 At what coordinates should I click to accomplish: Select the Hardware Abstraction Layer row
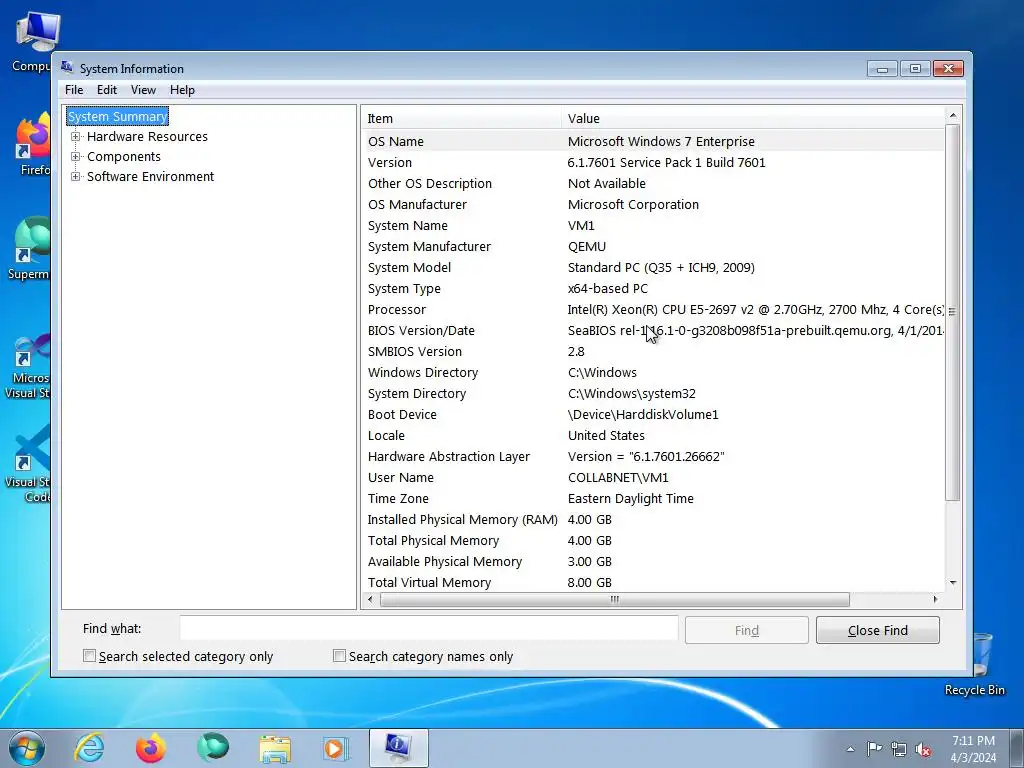tap(653, 456)
